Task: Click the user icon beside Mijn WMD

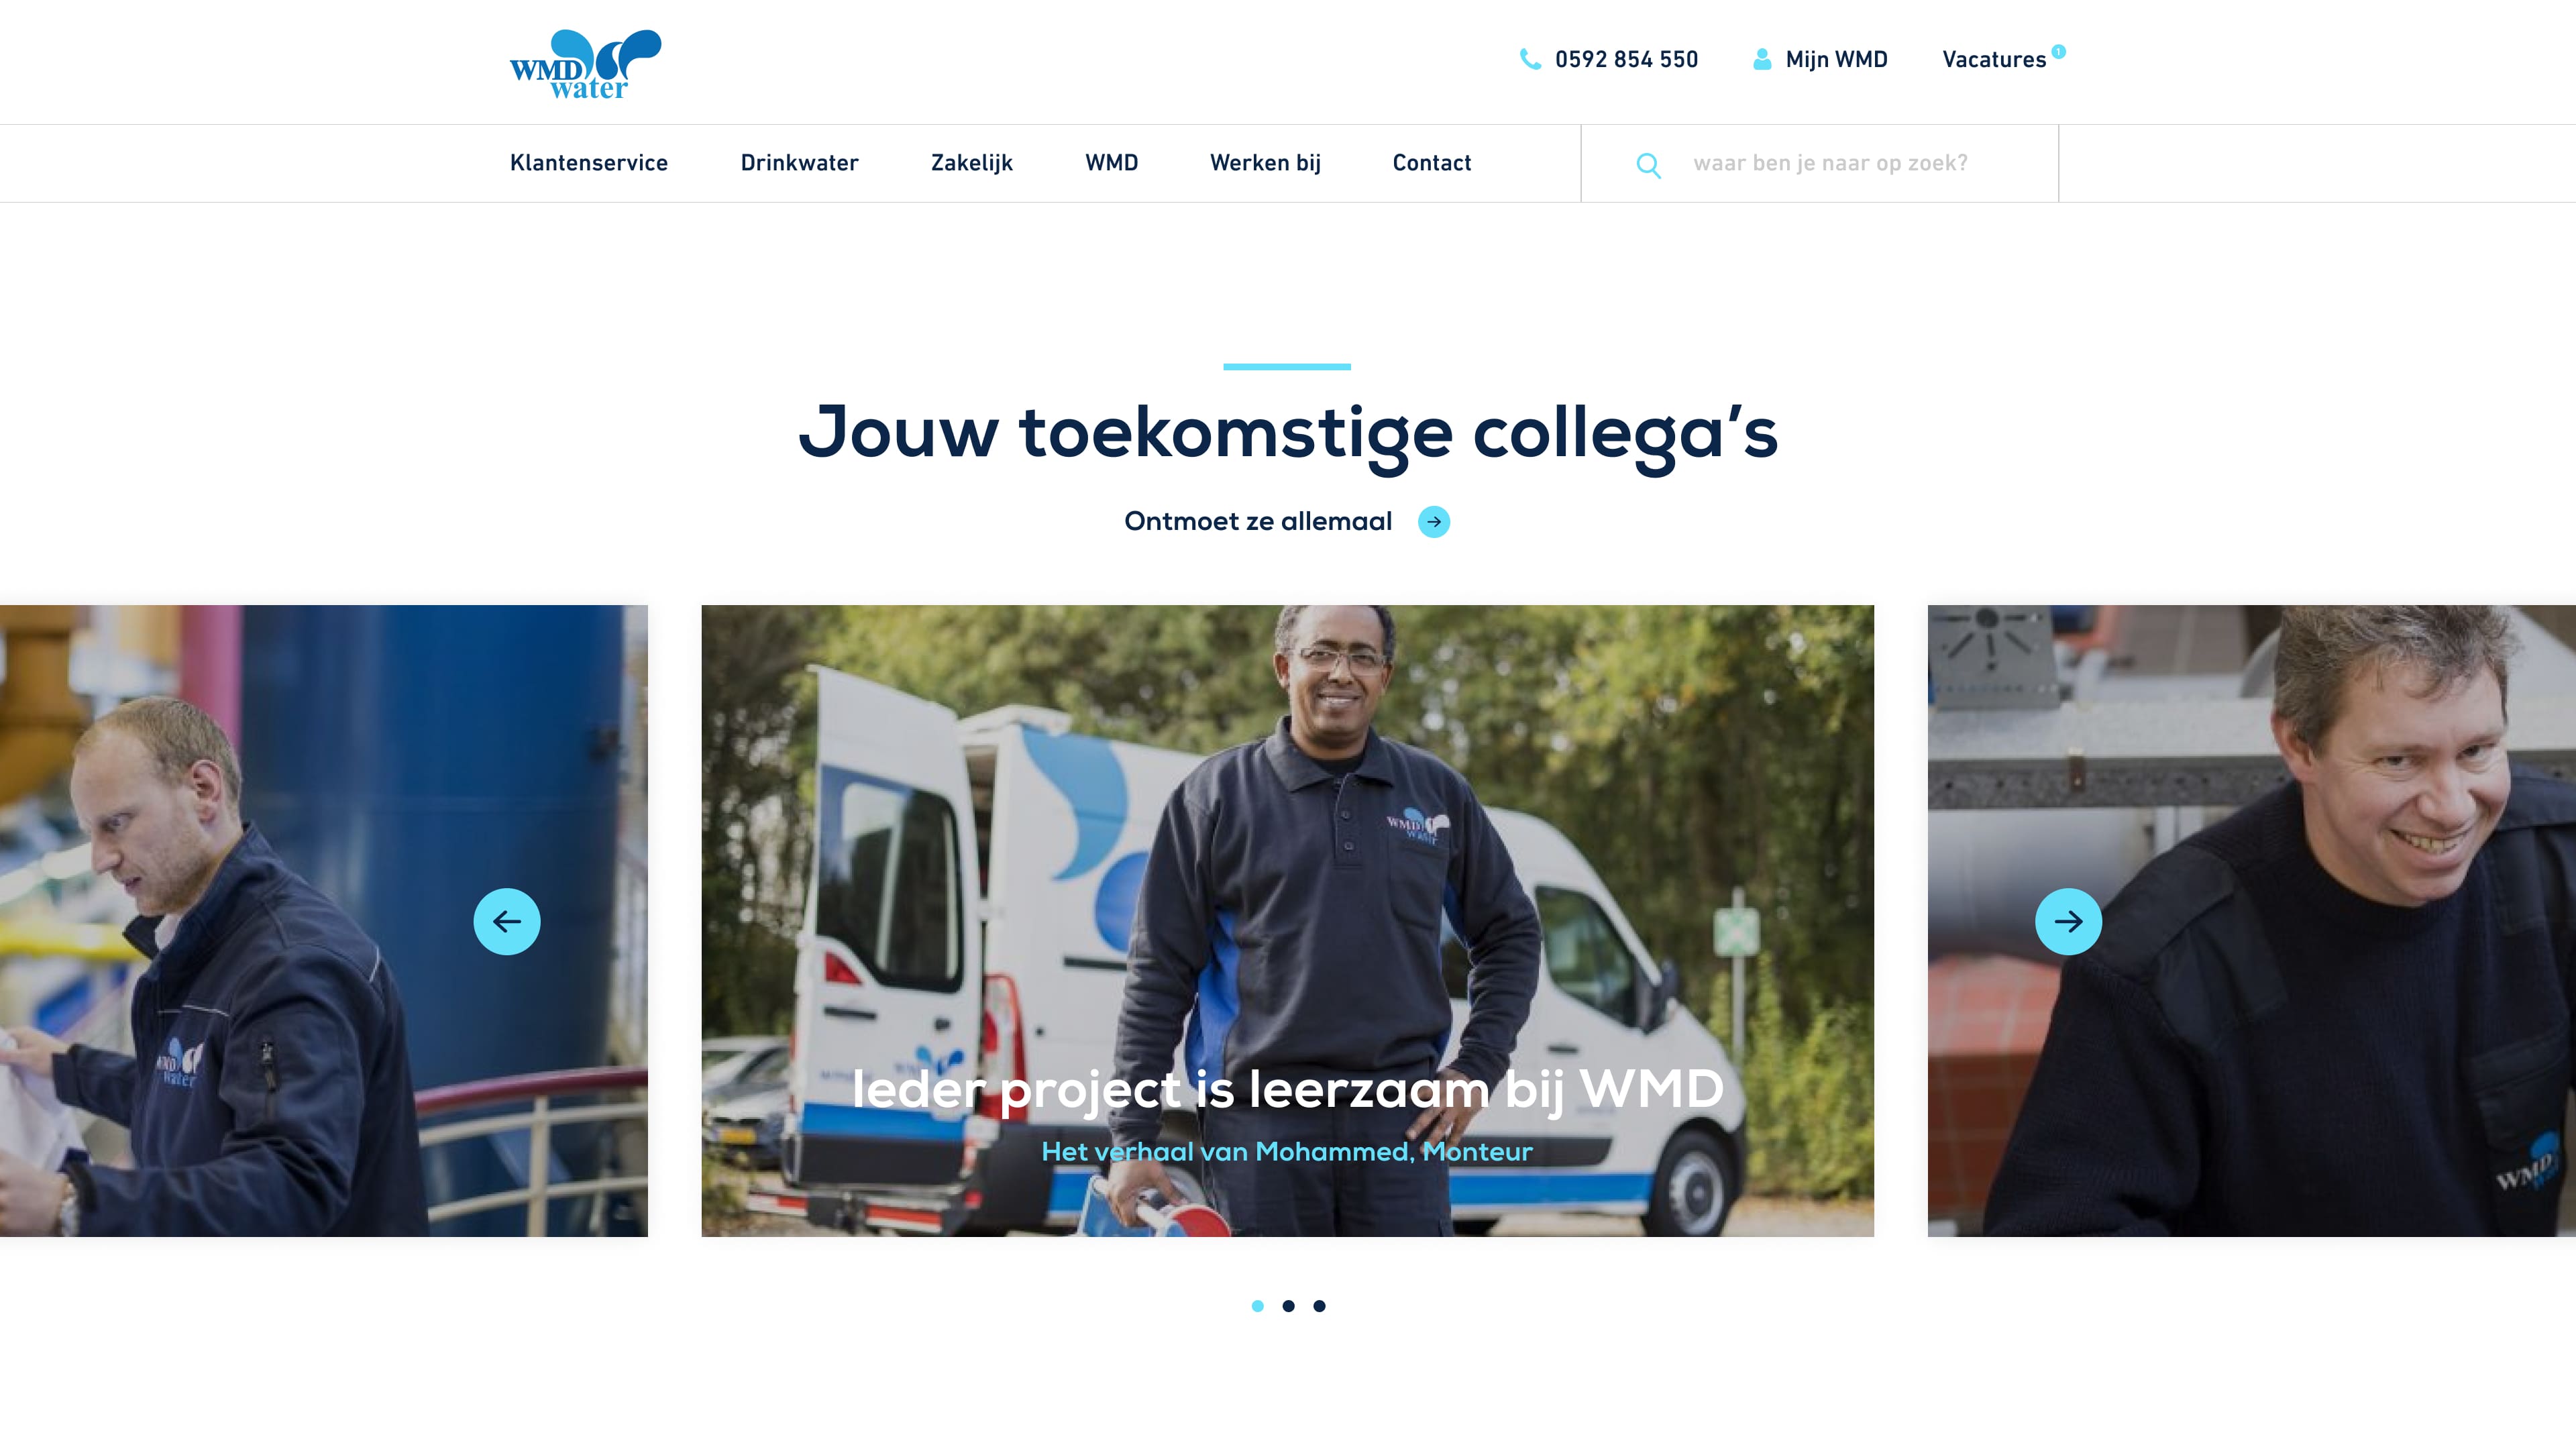Action: click(x=1762, y=59)
